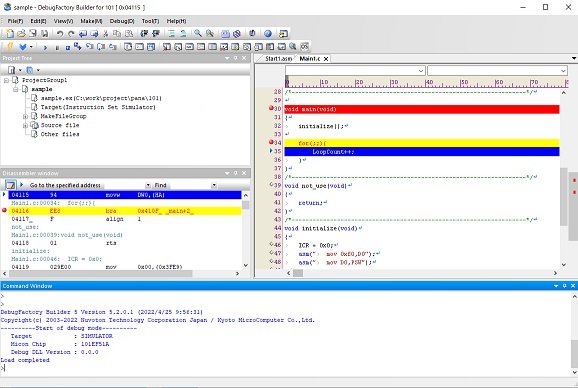Open the Edit(E) menu
Image resolution: width=578 pixels, height=388 pixels.
38,21
